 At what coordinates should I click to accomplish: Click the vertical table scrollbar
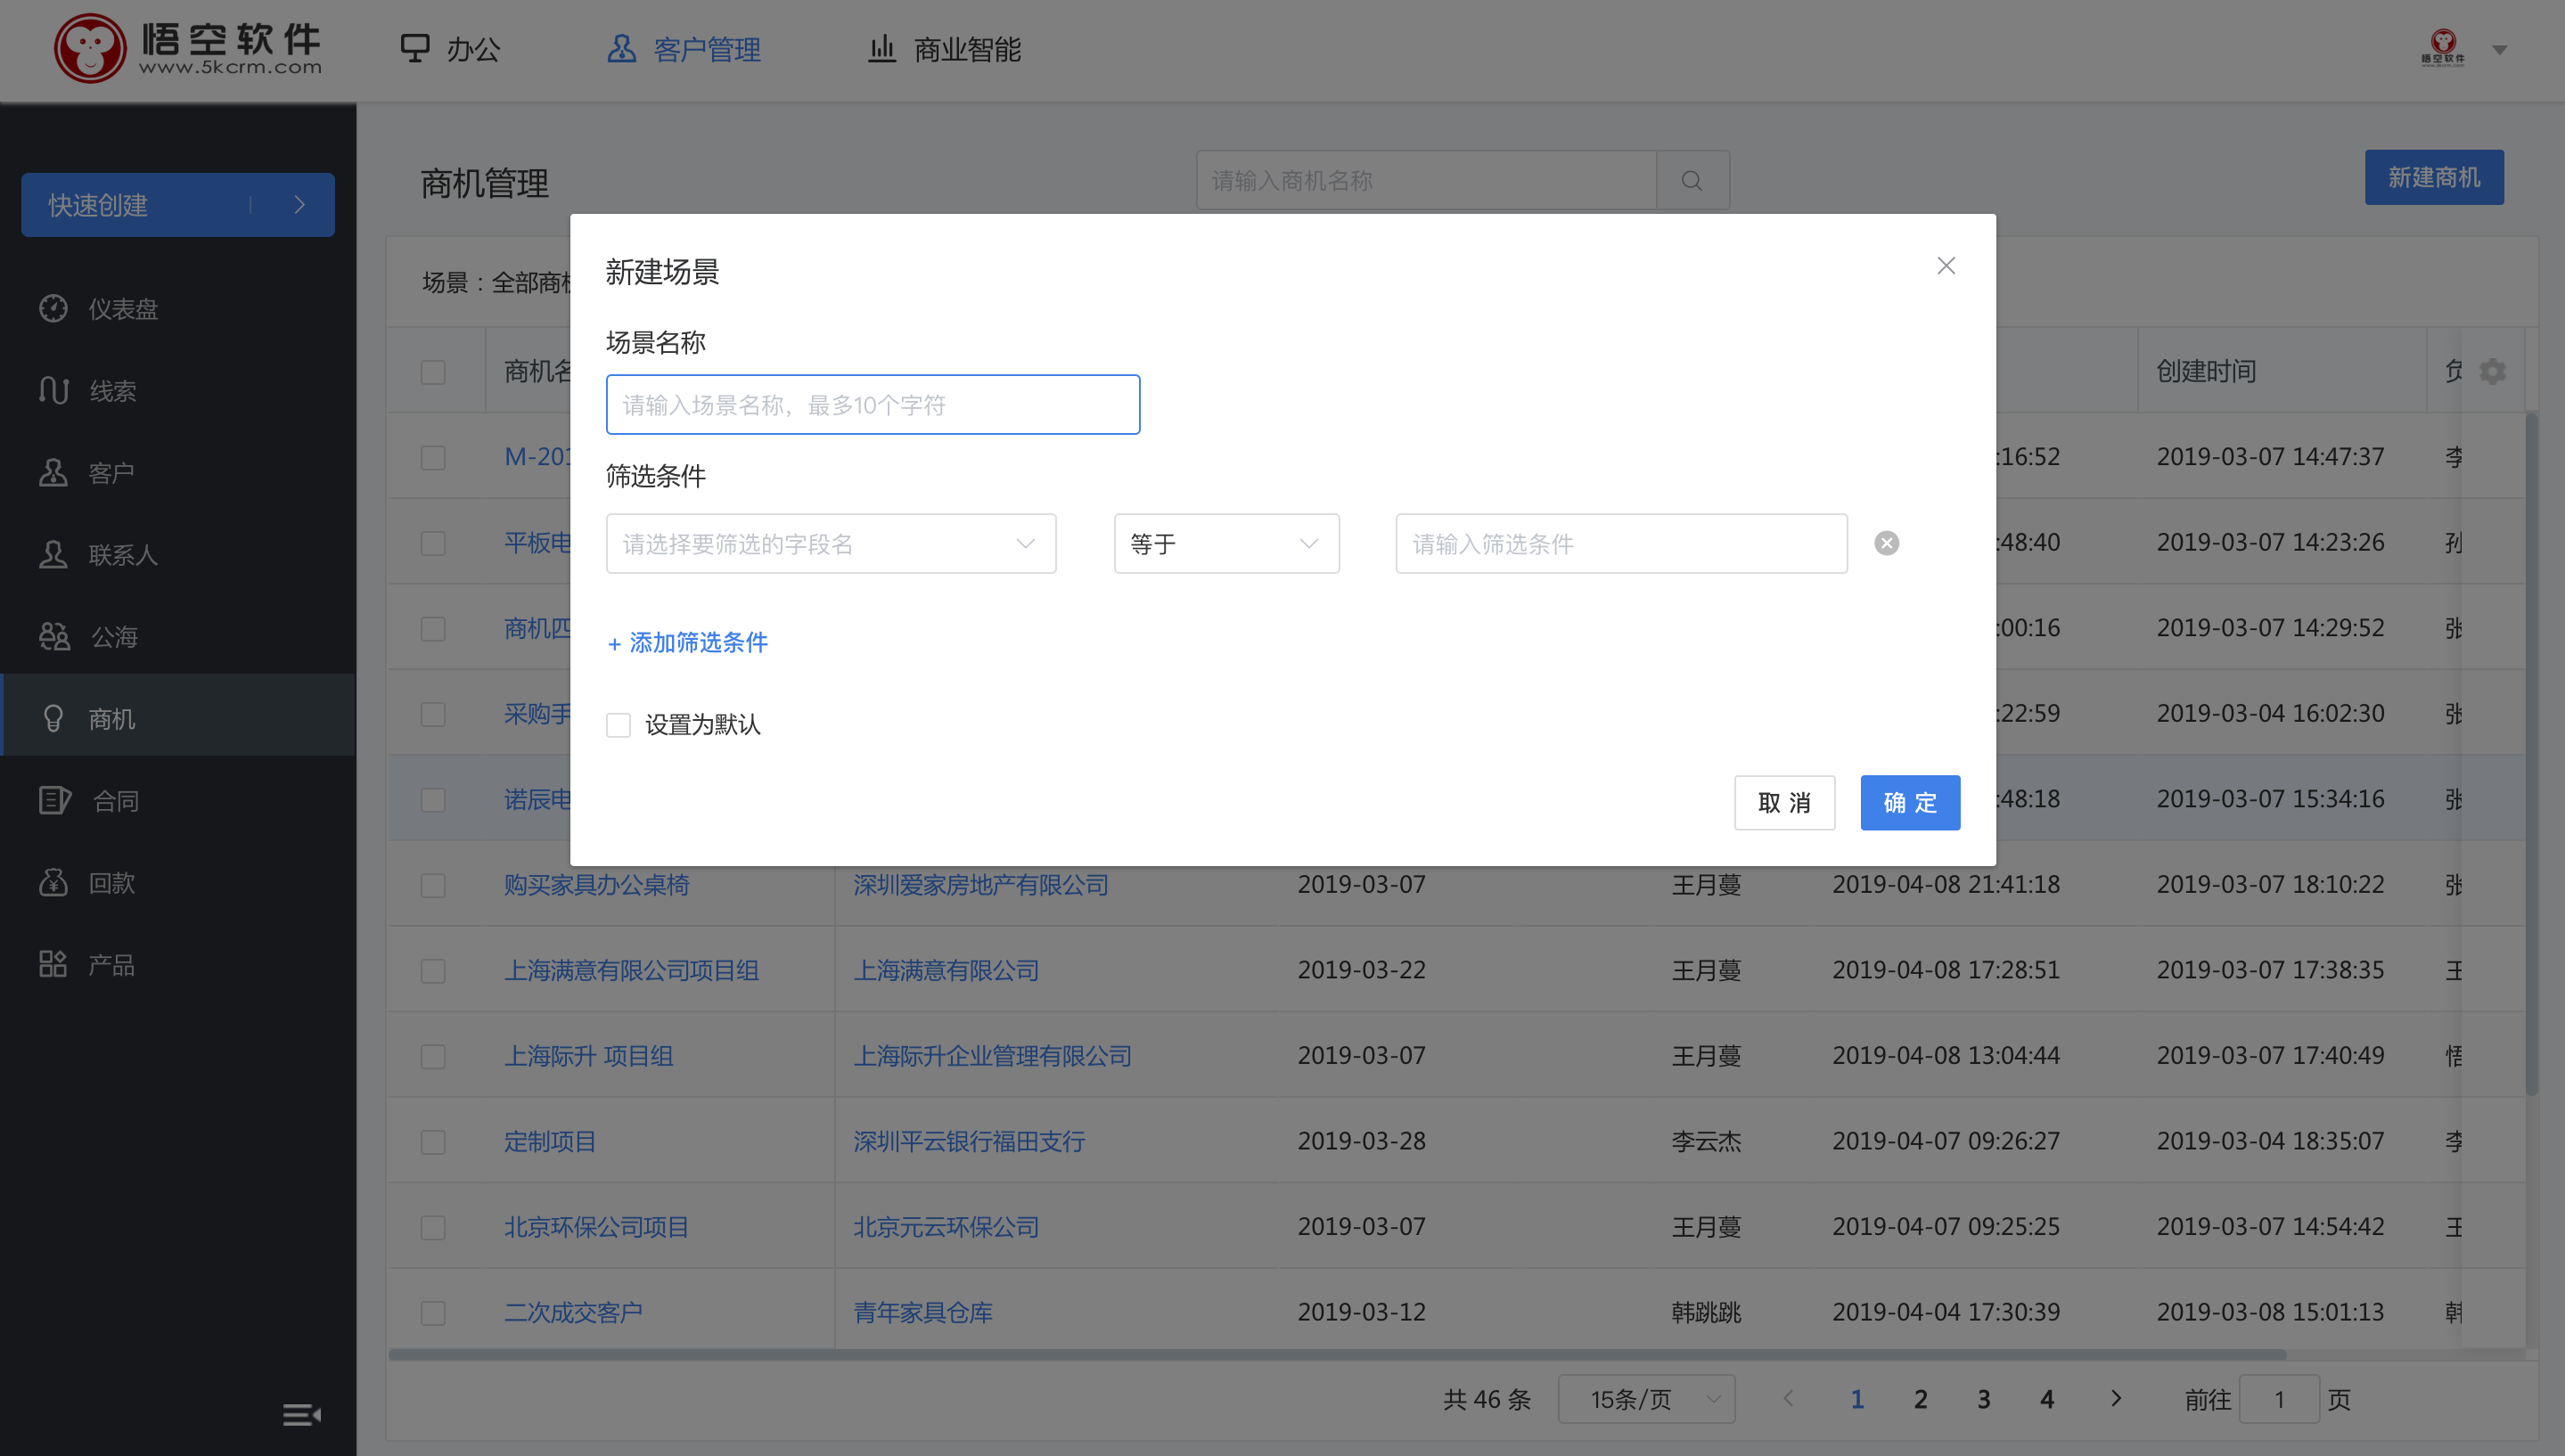[2531, 753]
